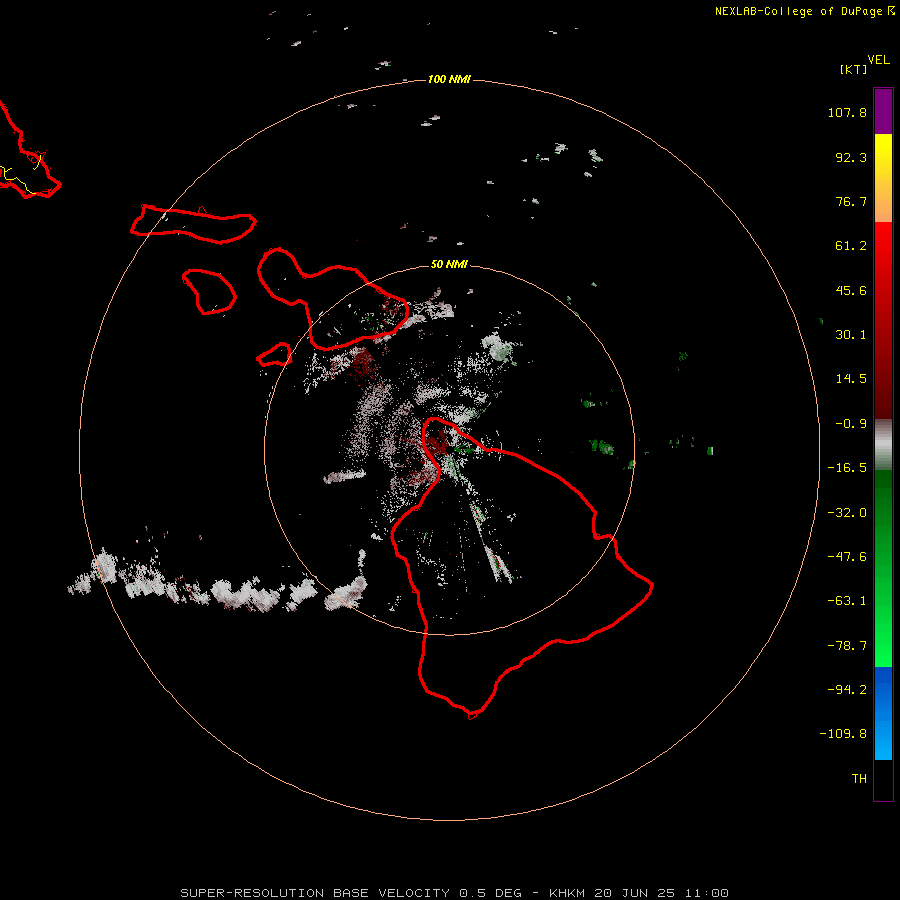
Task: Click the TH legend label
Action: click(x=859, y=779)
